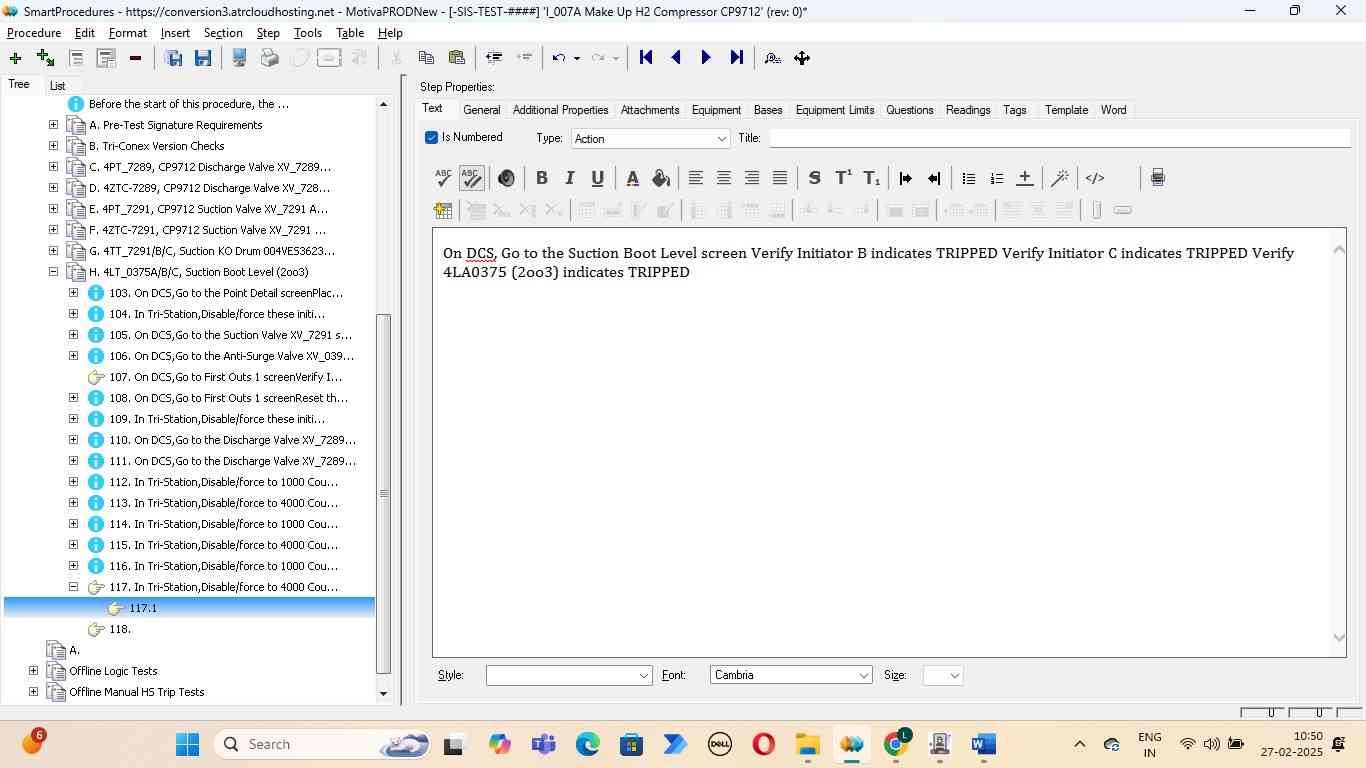Screen dimensions: 1366x768
Task: Center align text in editor
Action: click(x=724, y=178)
